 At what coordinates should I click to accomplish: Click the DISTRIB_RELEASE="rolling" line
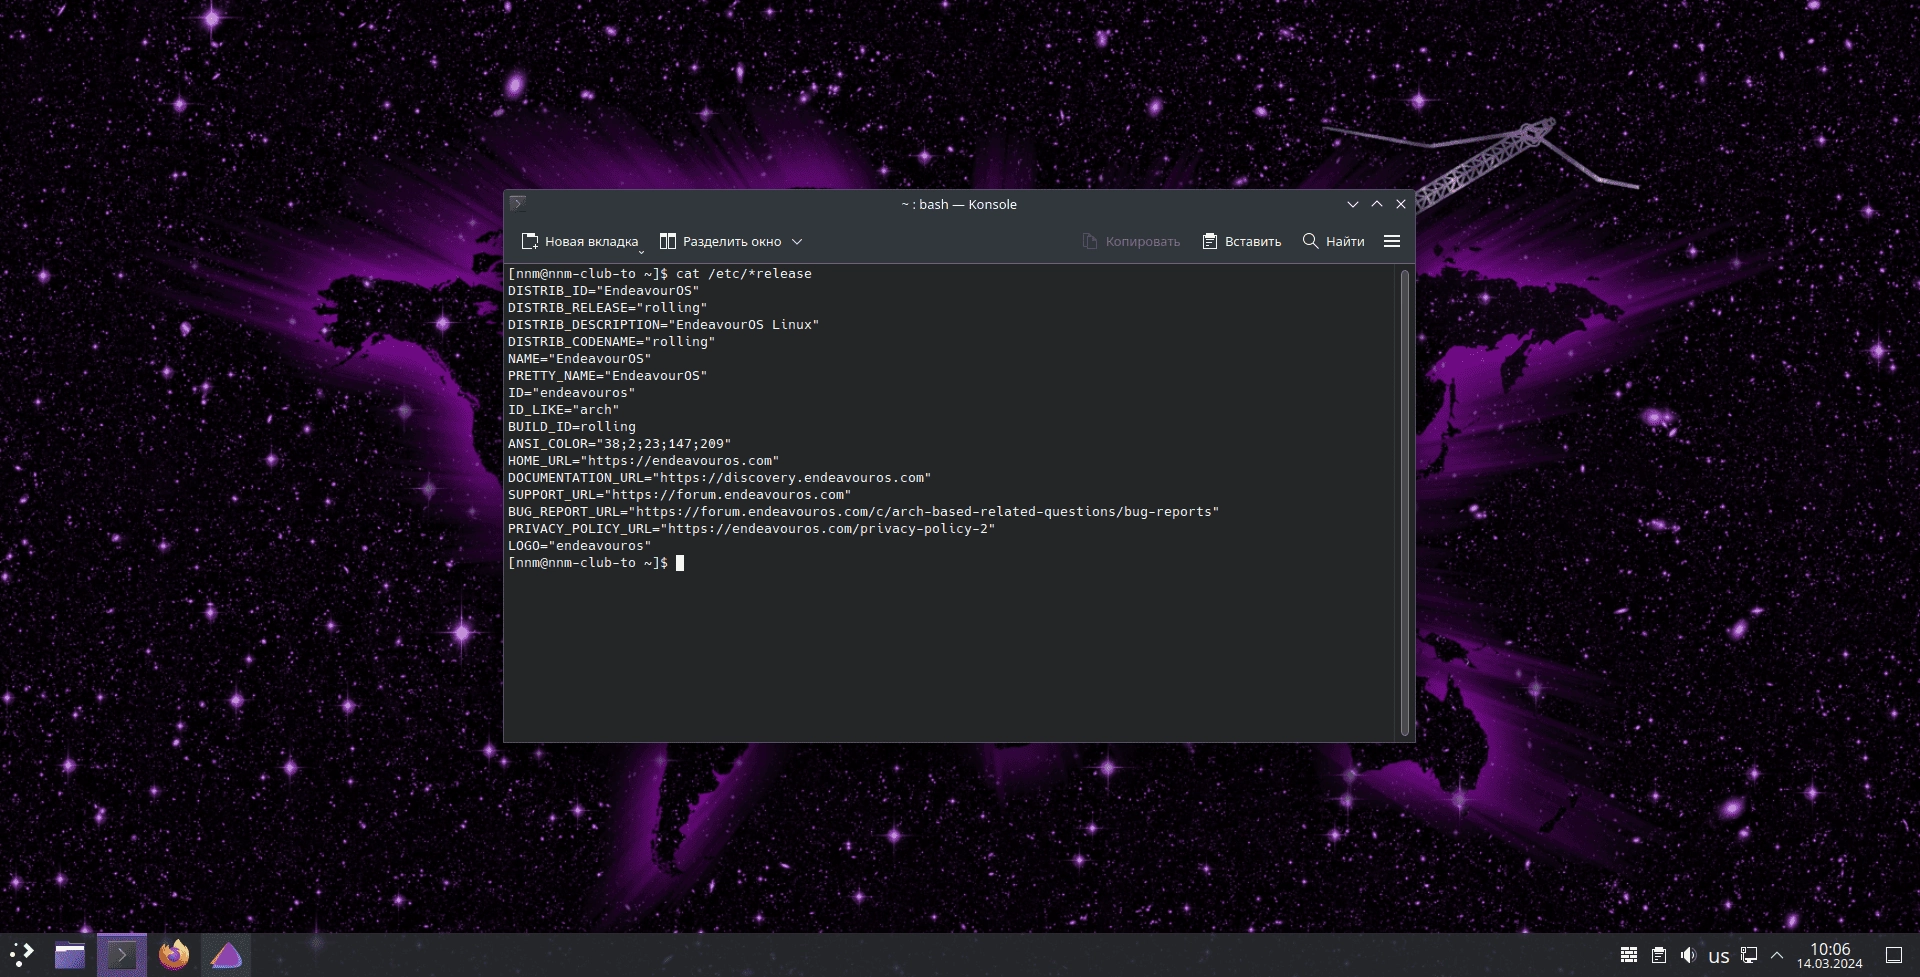(x=607, y=307)
